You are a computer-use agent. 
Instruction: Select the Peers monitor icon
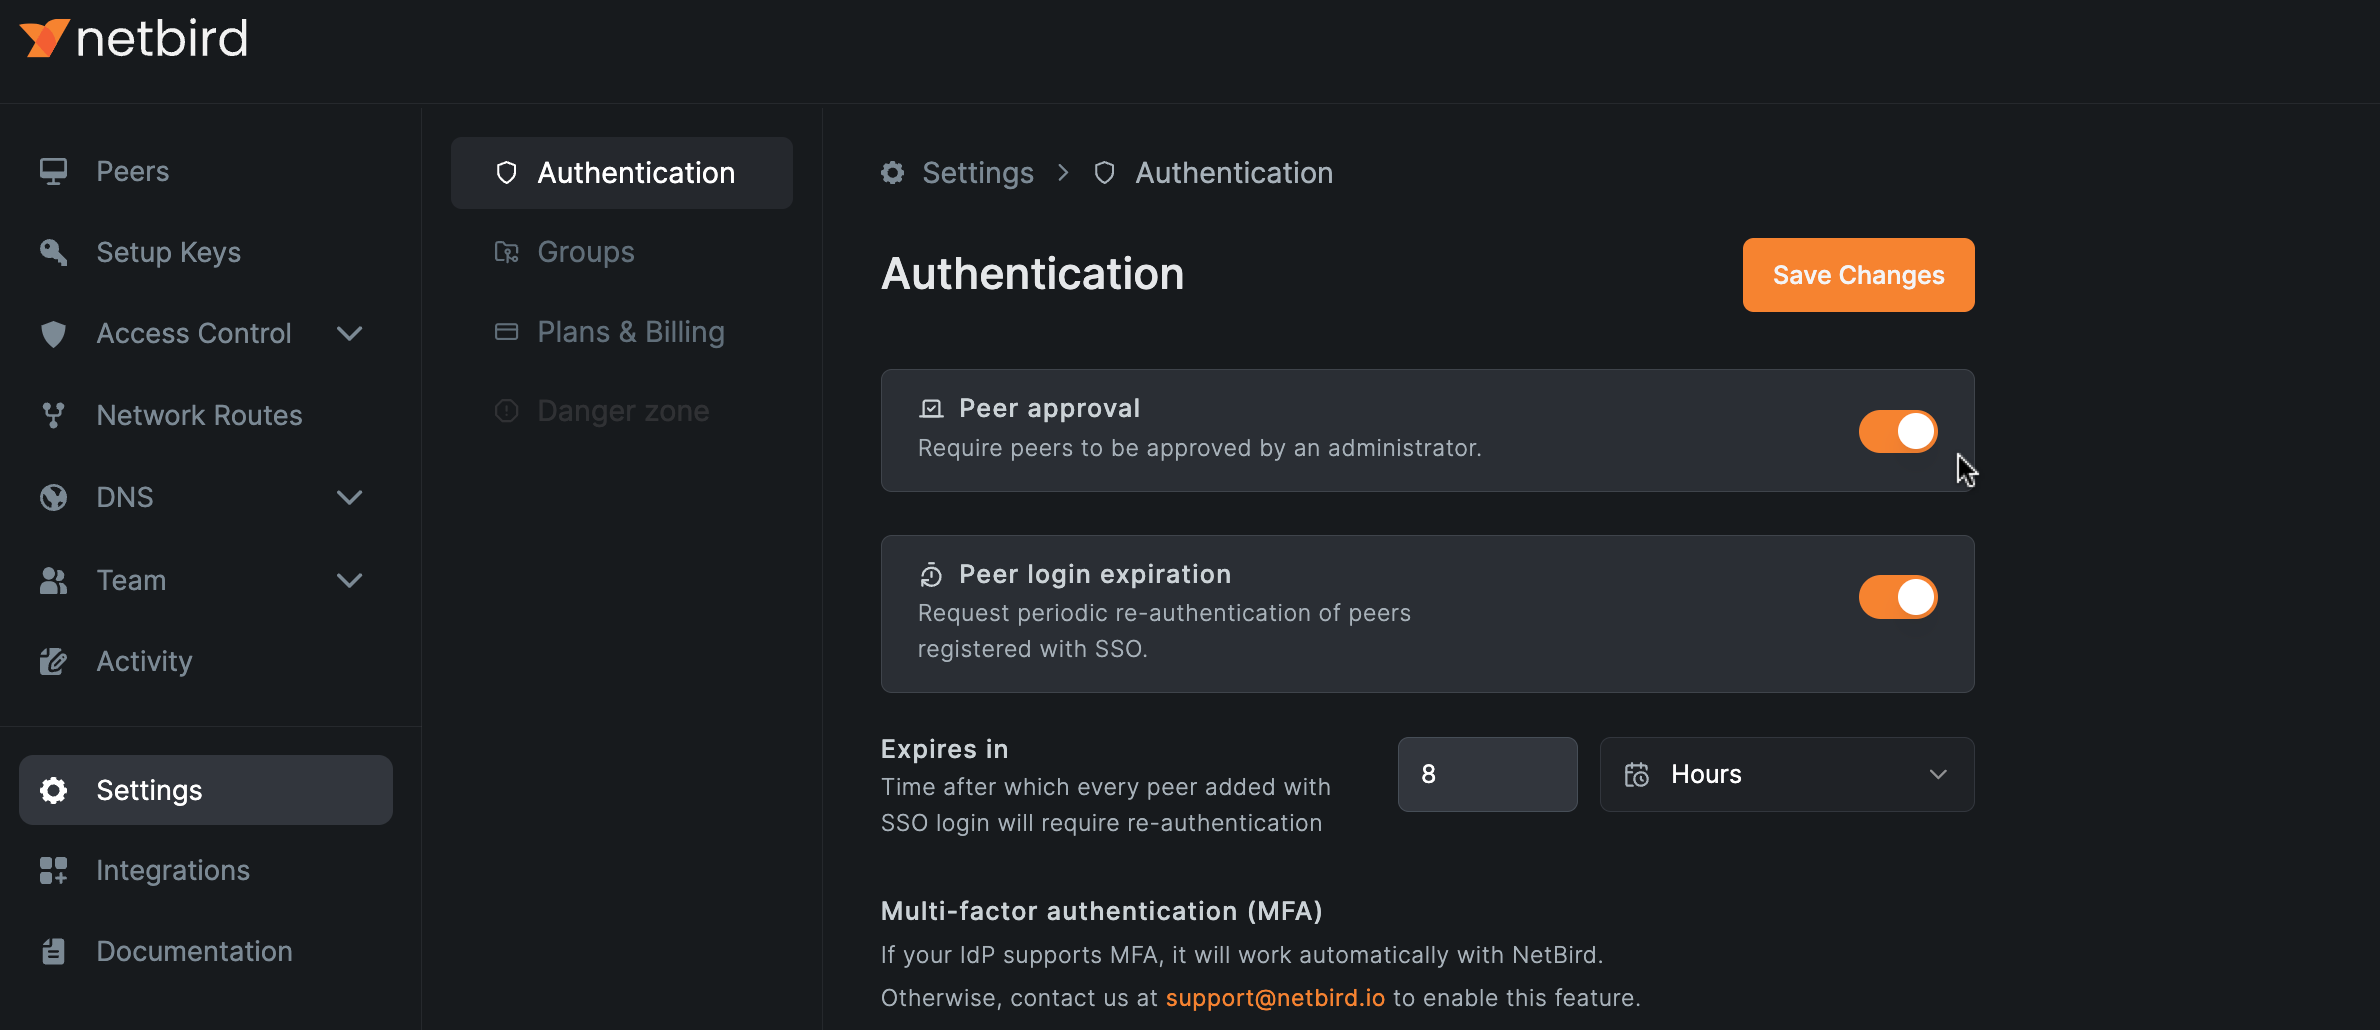(52, 171)
